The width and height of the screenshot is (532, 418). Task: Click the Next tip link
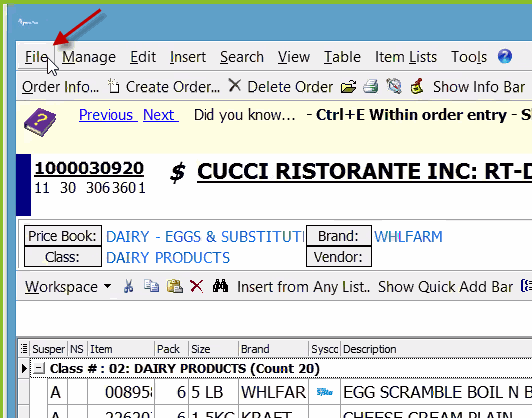(160, 115)
